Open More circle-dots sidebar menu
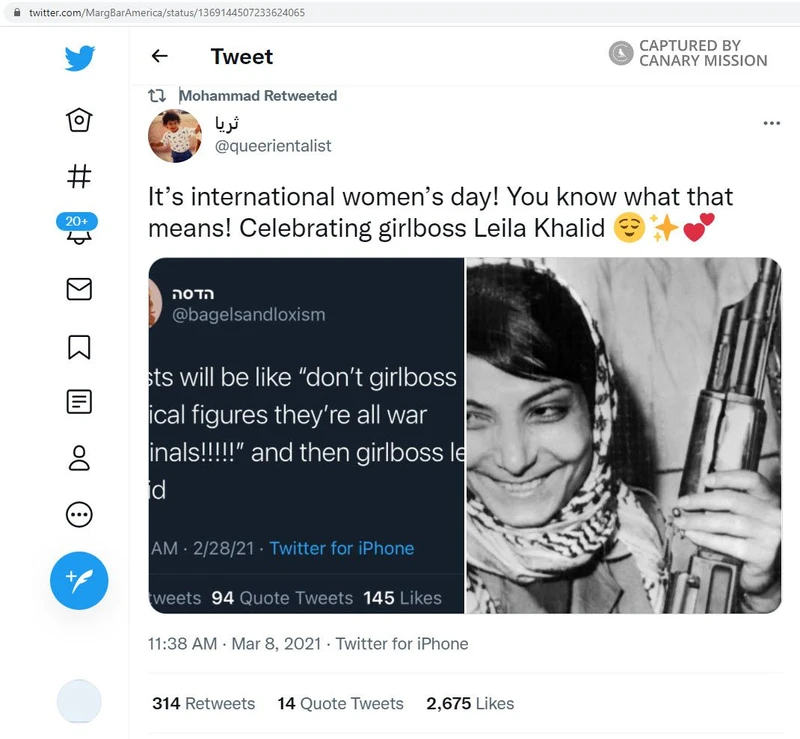Screen dimensions: 800x739 click(79, 515)
